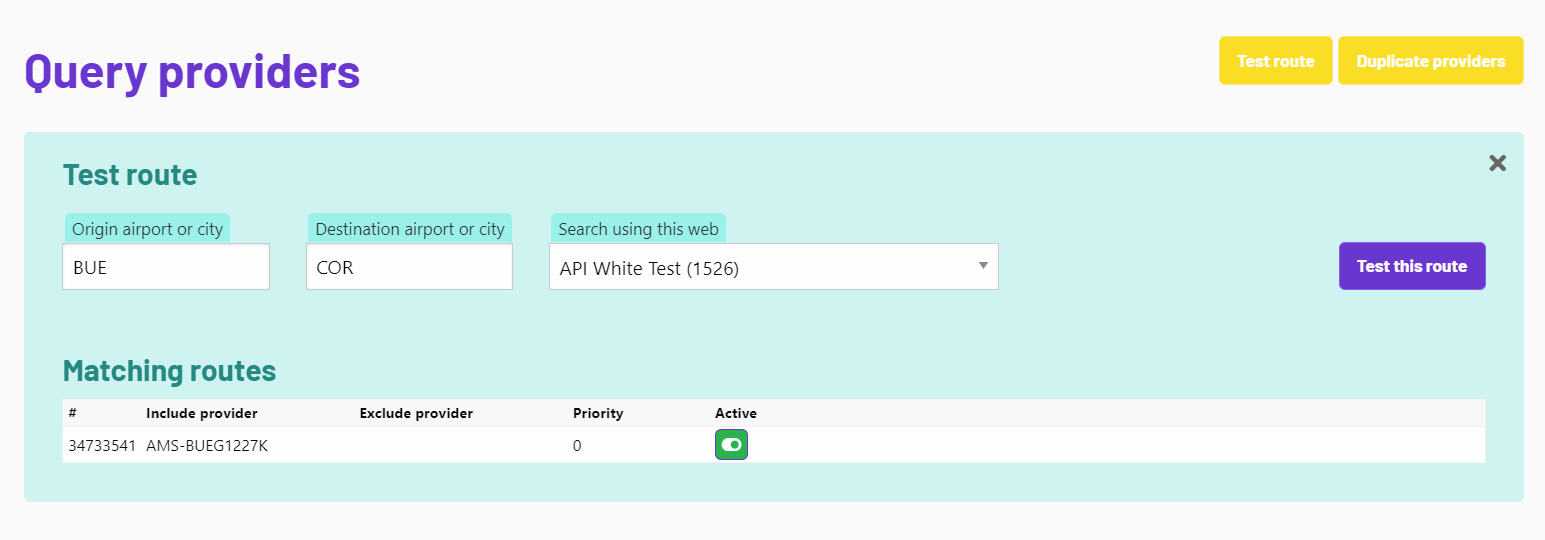
Task: Click the Destination airport or city label
Action: pyautogui.click(x=410, y=229)
